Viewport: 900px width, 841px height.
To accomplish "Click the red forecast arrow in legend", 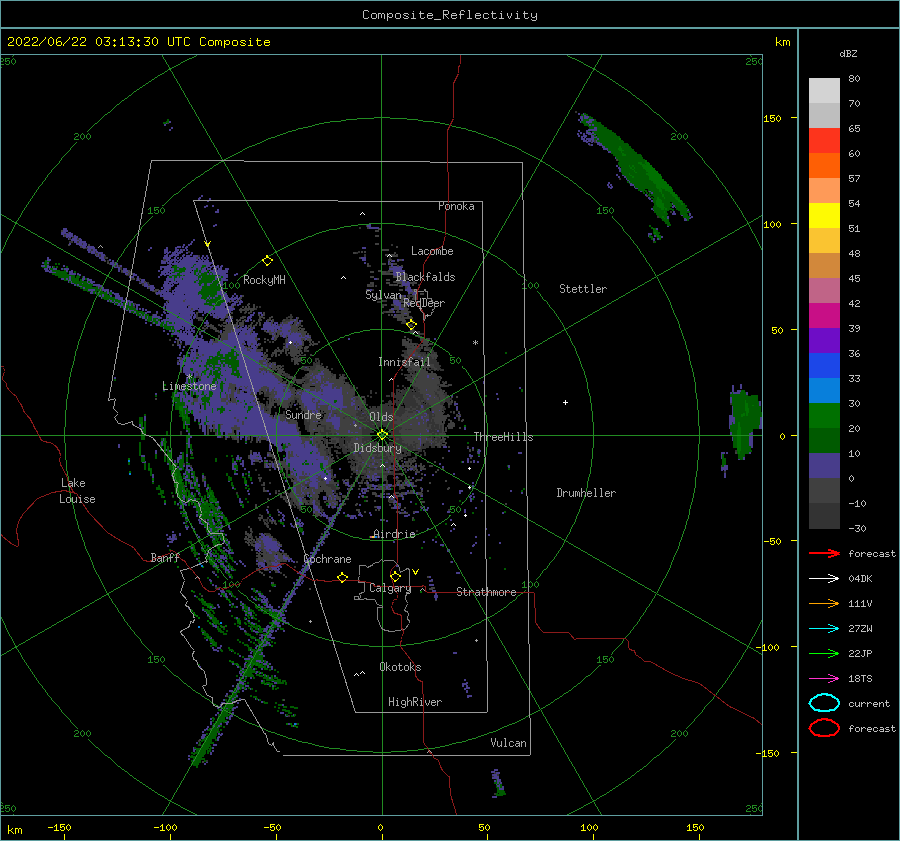I will [824, 553].
